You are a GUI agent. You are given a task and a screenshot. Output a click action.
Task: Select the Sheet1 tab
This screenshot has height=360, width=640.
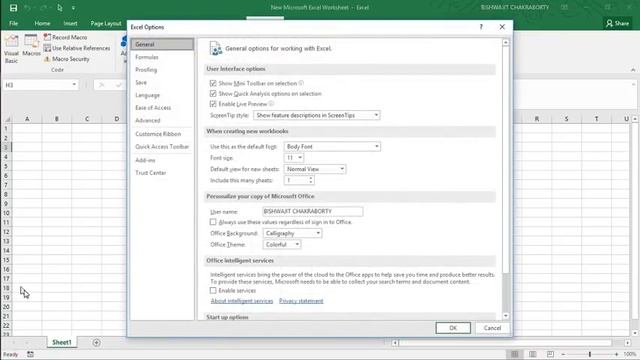[62, 342]
